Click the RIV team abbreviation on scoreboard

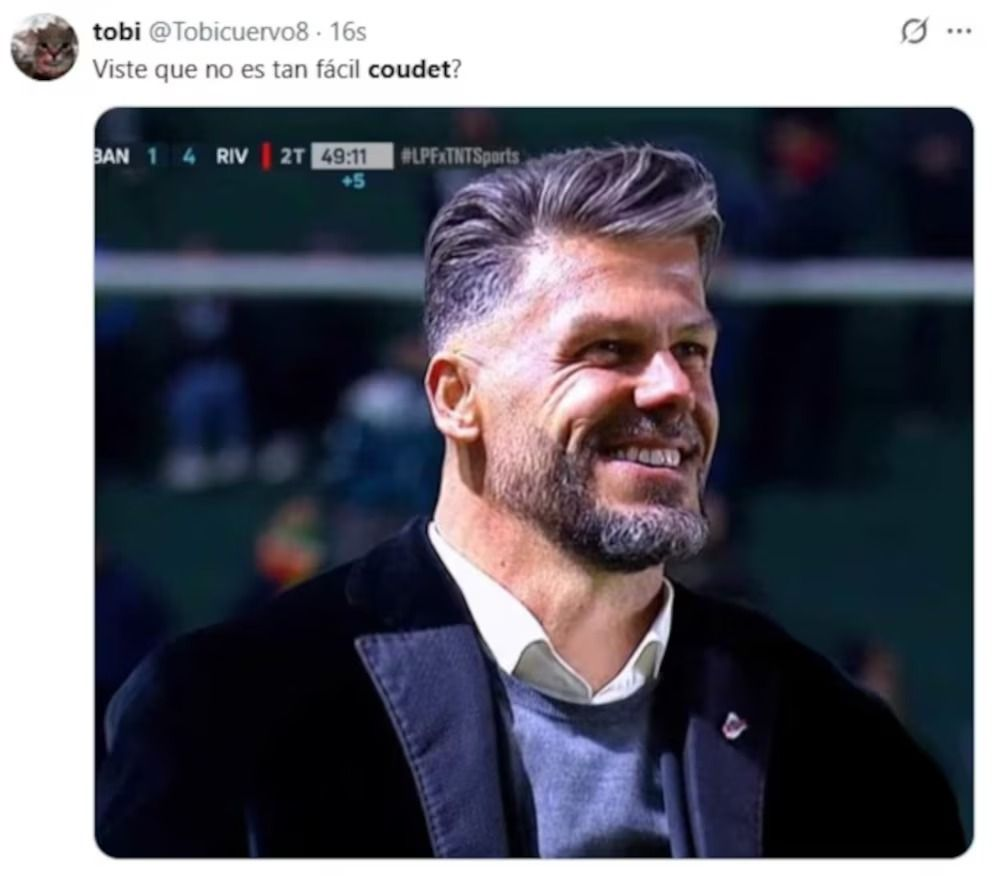[232, 156]
